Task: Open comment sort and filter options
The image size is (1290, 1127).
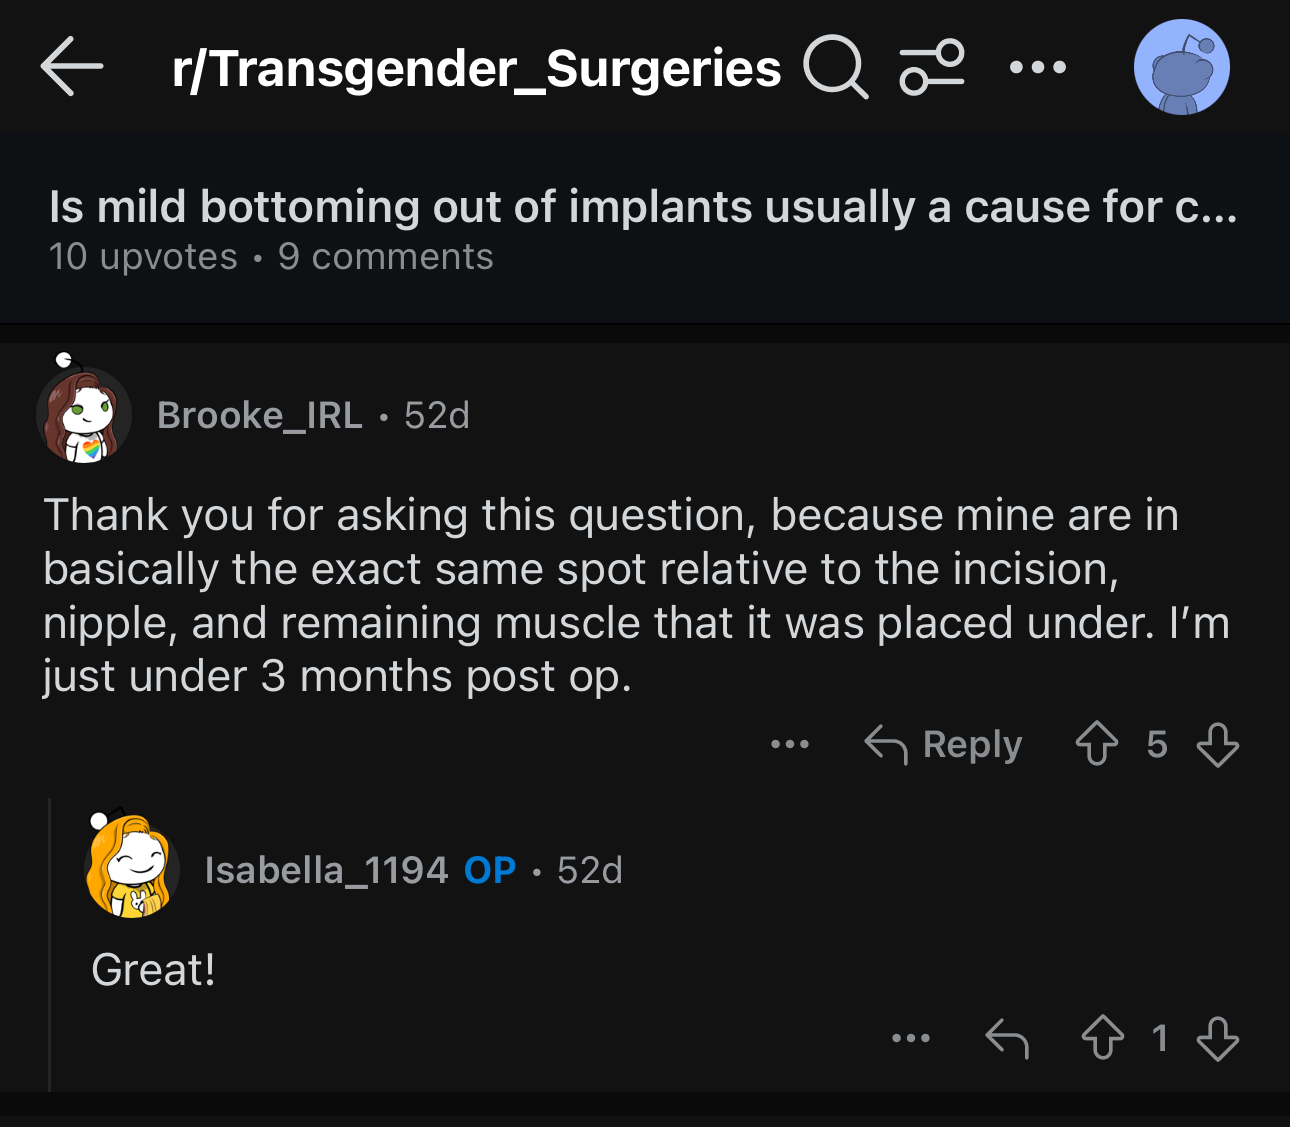Action: [x=932, y=67]
